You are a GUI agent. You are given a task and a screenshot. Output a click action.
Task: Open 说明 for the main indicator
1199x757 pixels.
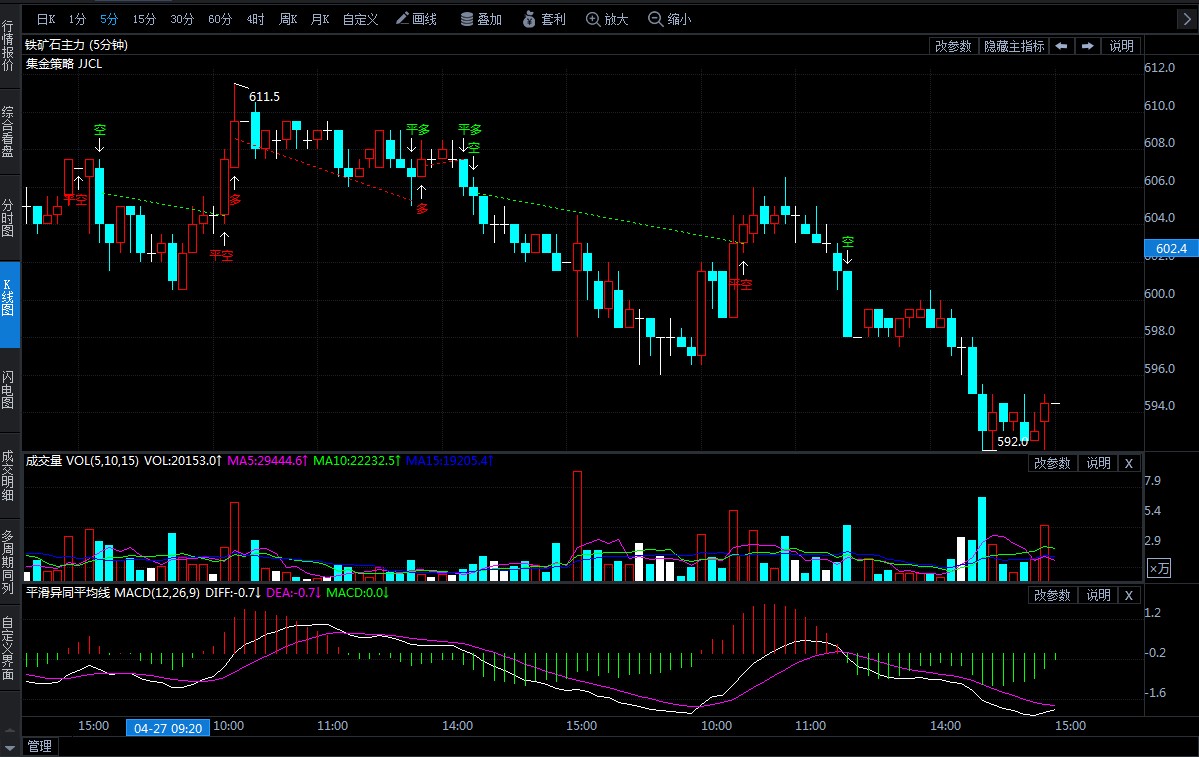(x=1122, y=46)
